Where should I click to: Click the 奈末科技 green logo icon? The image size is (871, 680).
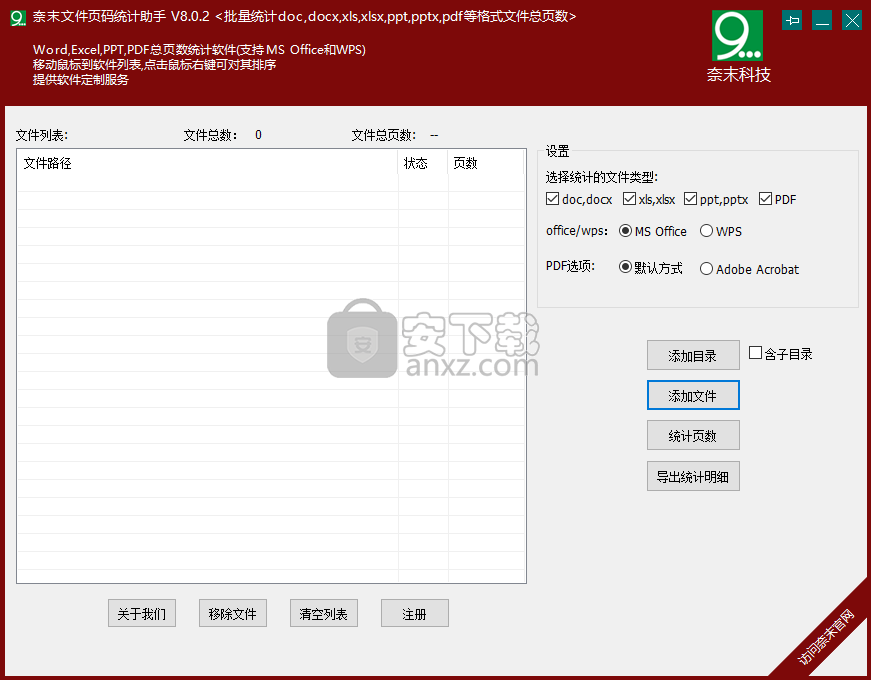coord(737,35)
